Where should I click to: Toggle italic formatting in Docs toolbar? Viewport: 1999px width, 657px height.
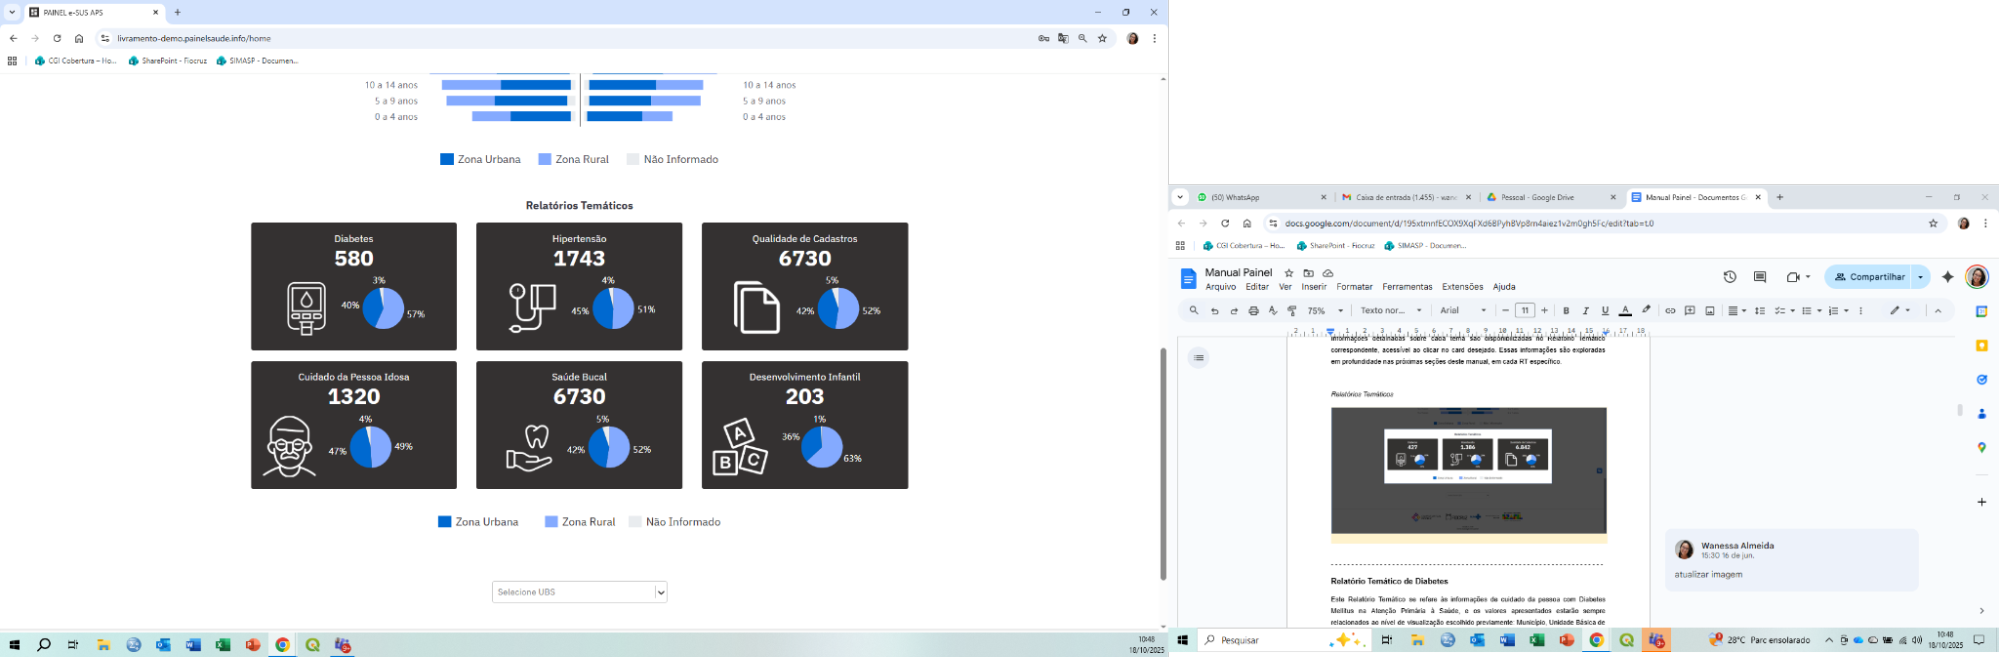tap(1585, 311)
